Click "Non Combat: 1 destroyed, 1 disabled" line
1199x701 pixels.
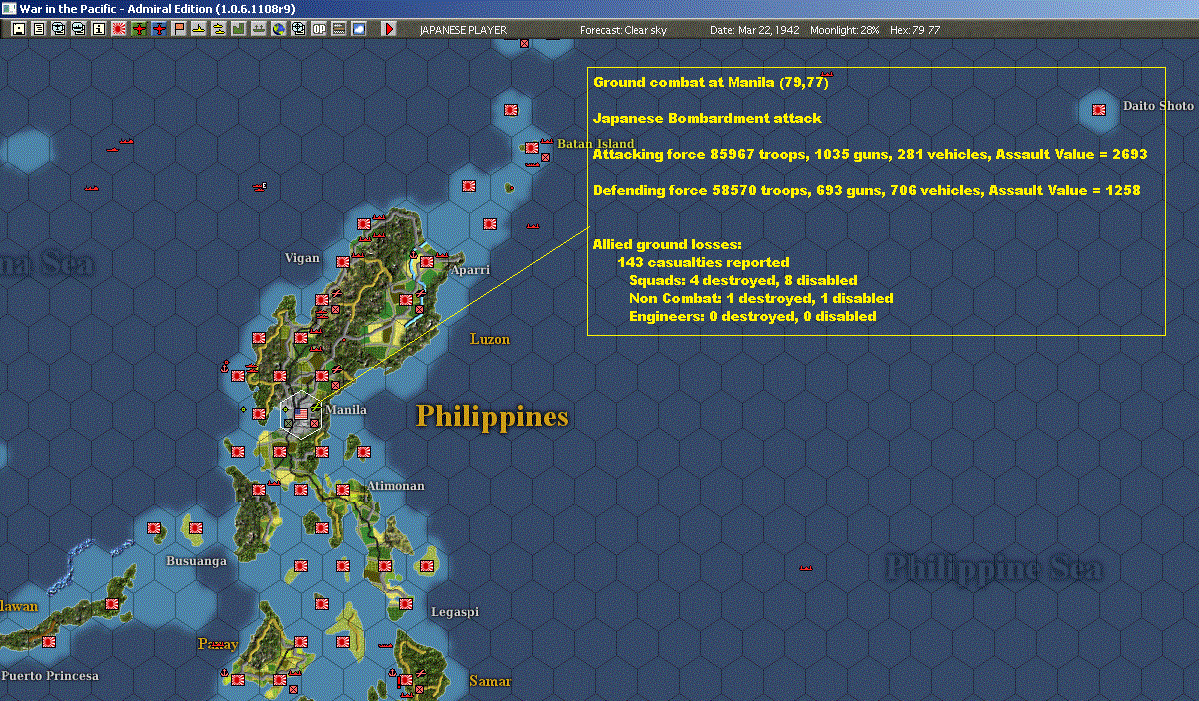coord(761,299)
